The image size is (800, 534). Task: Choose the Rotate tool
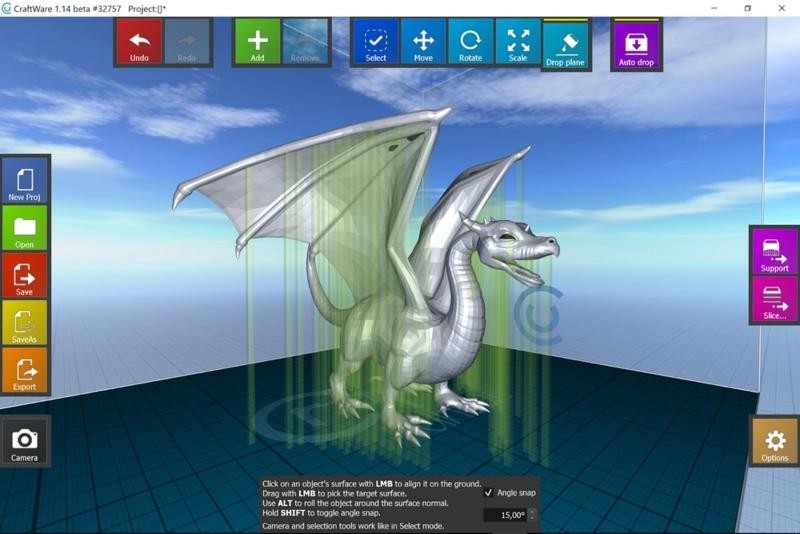470,43
